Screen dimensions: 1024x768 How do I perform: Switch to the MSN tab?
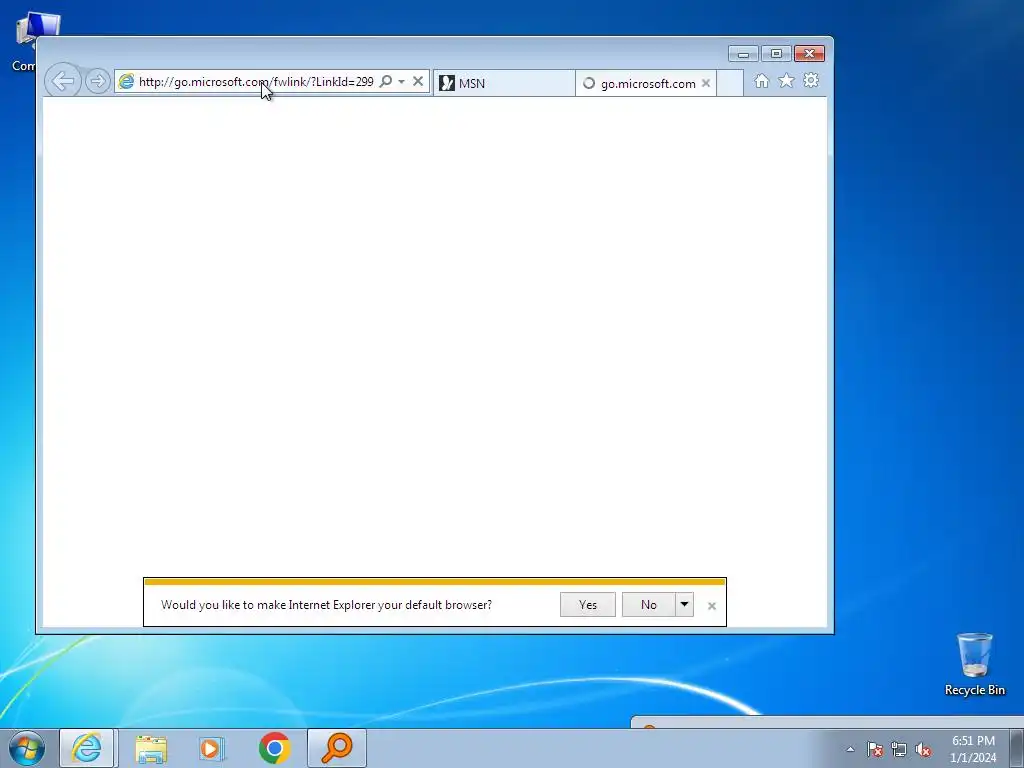[x=504, y=83]
